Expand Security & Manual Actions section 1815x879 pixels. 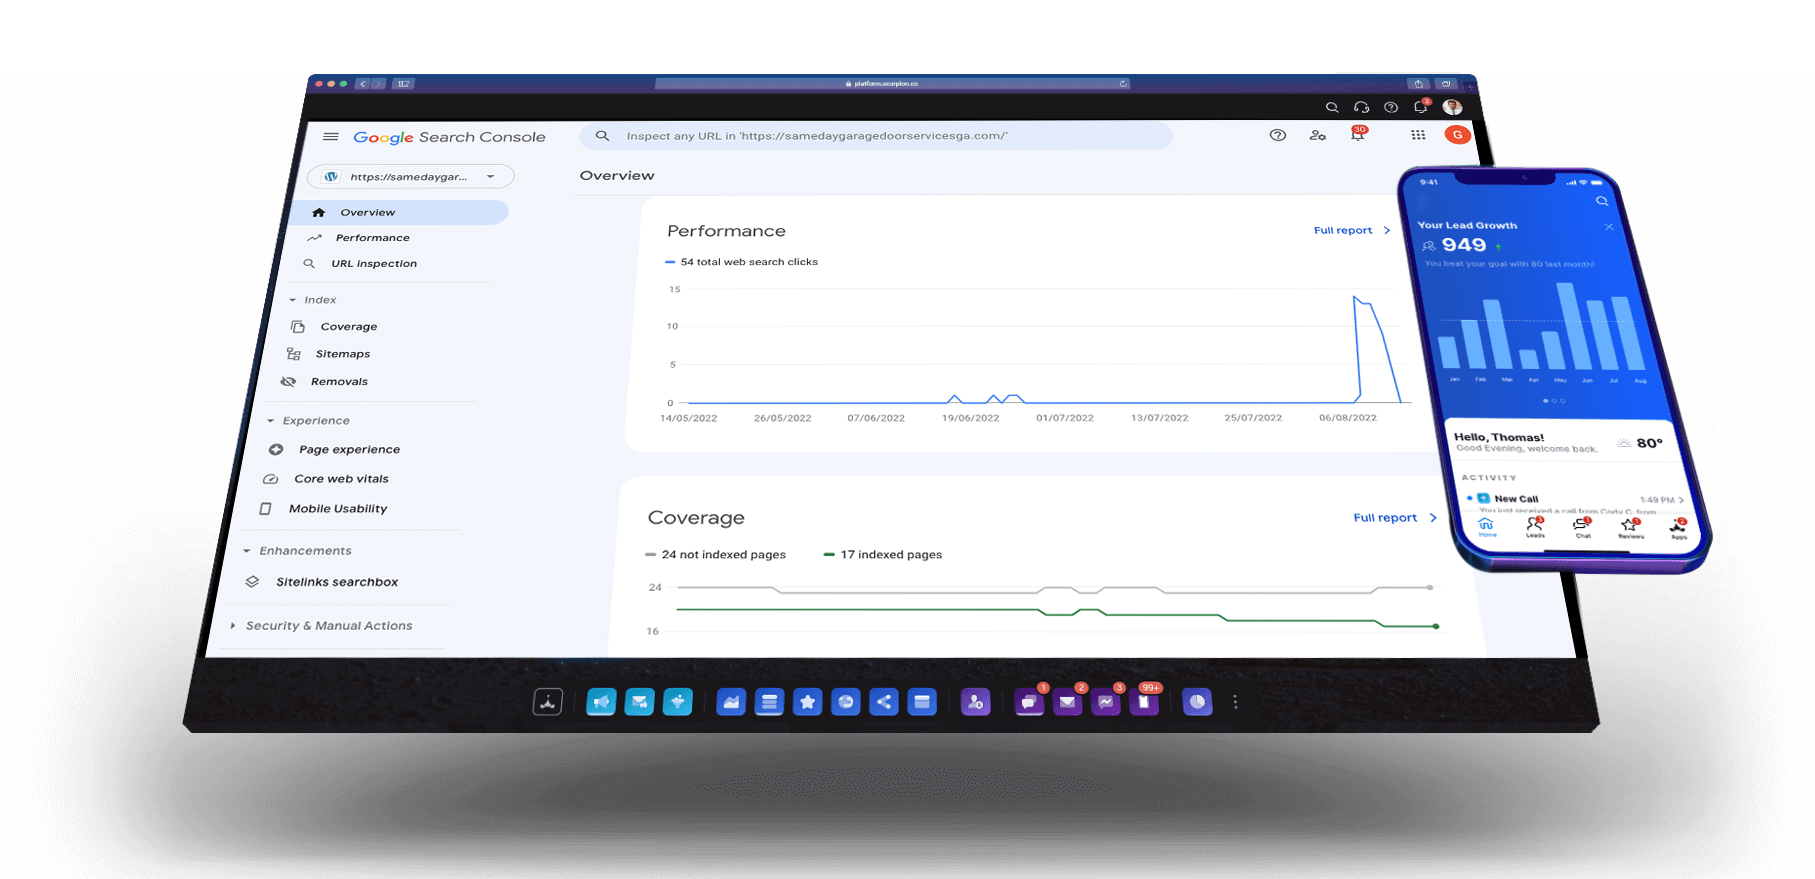click(233, 626)
